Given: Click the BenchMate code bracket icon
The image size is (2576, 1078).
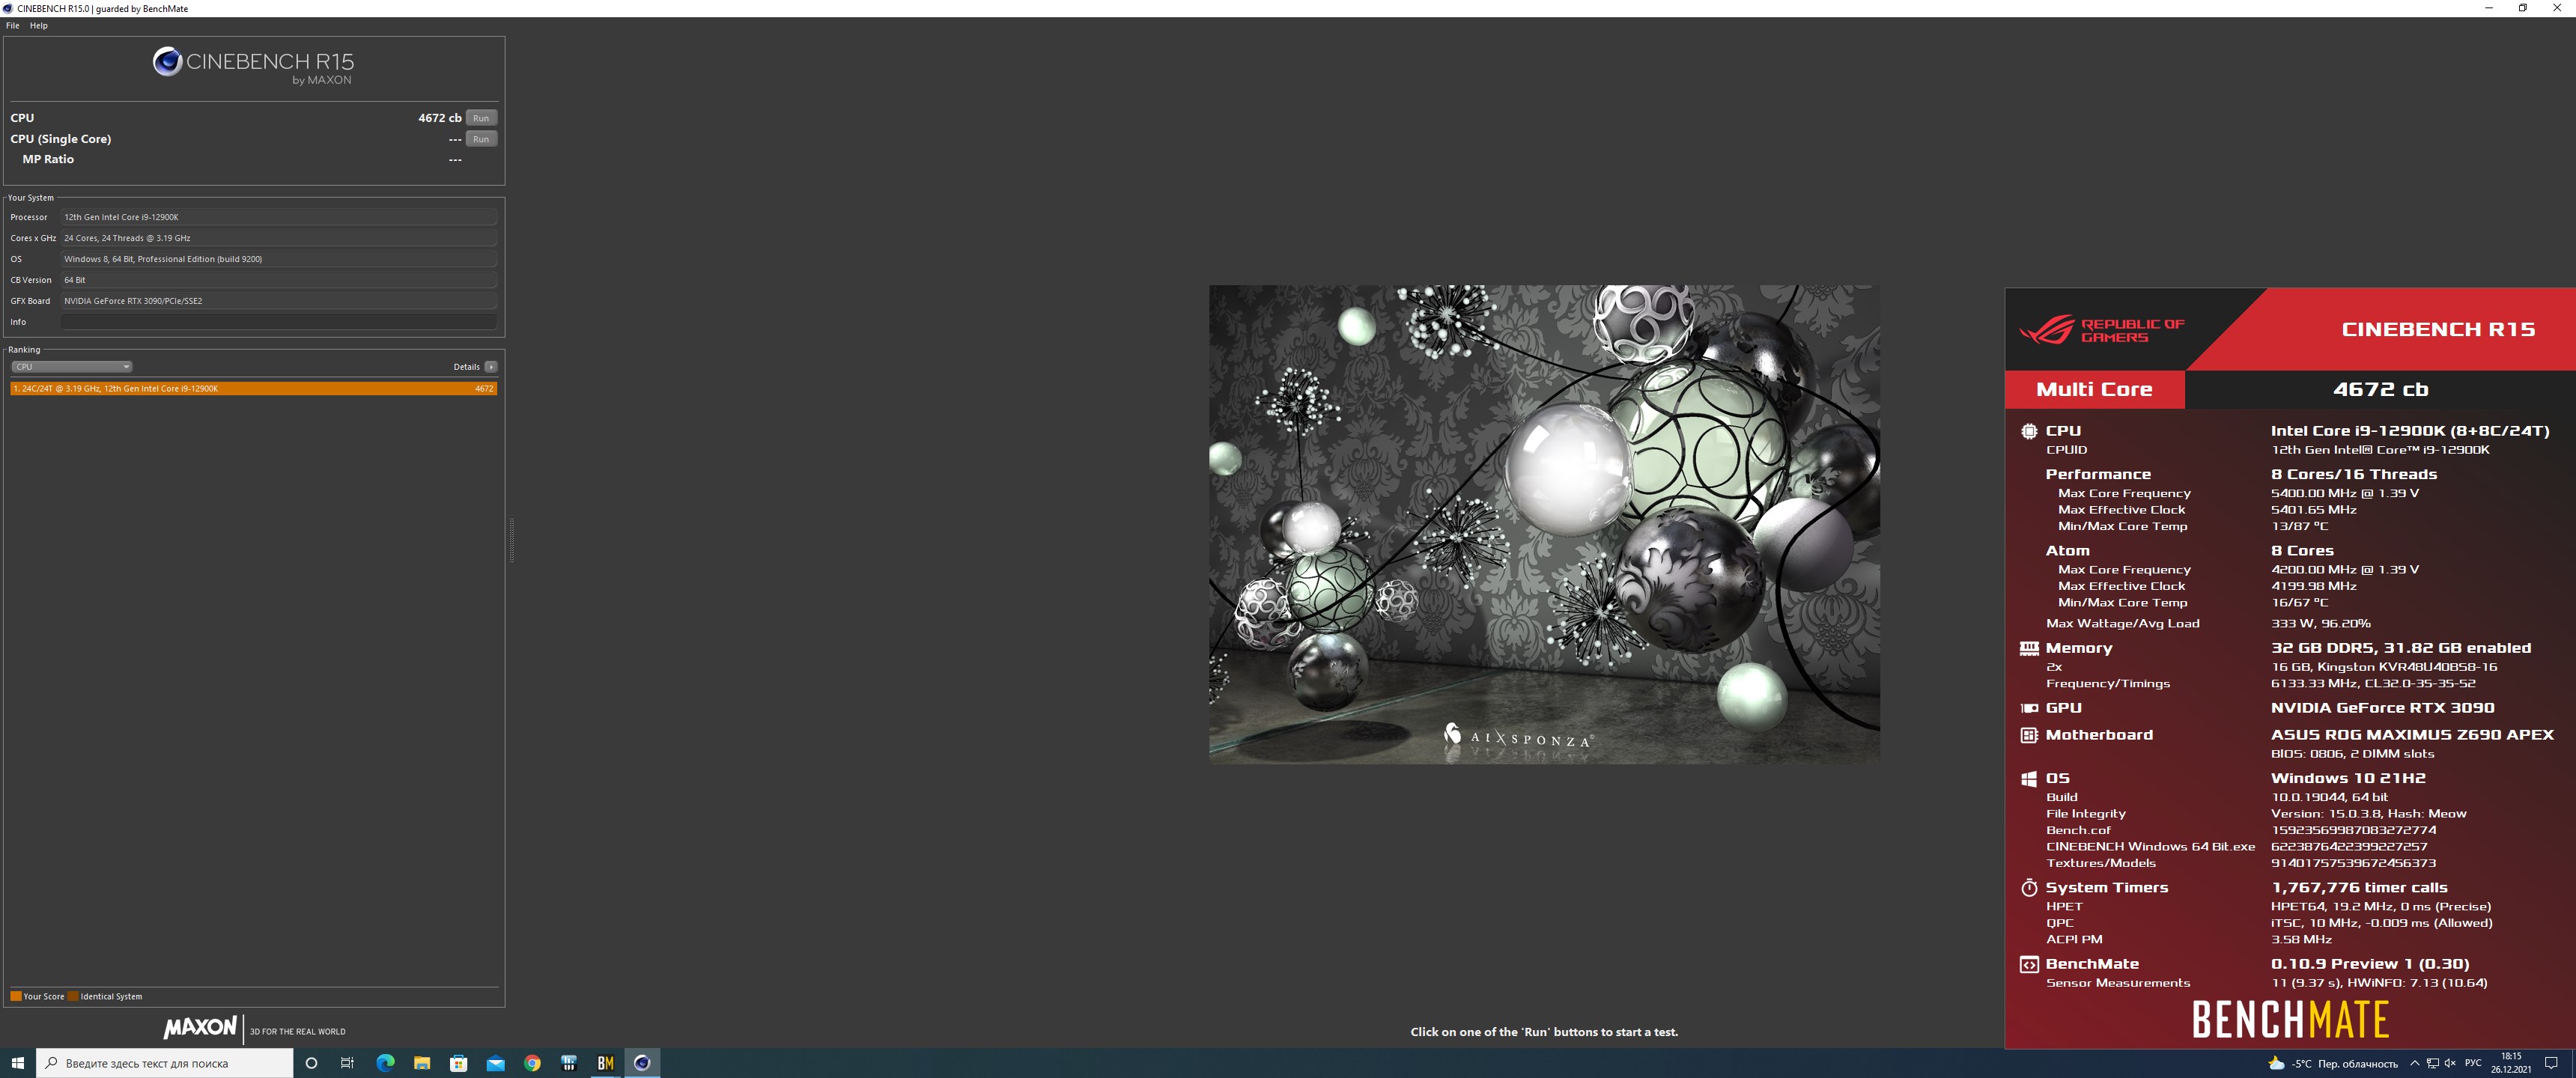Looking at the screenshot, I should point(2029,964).
